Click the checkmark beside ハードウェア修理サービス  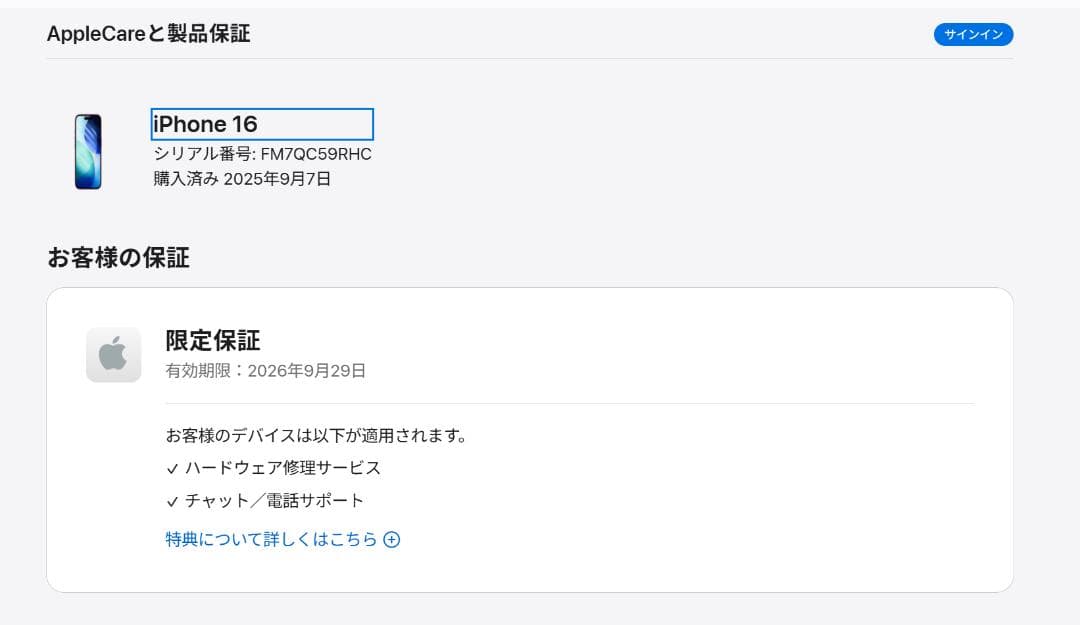(x=173, y=467)
